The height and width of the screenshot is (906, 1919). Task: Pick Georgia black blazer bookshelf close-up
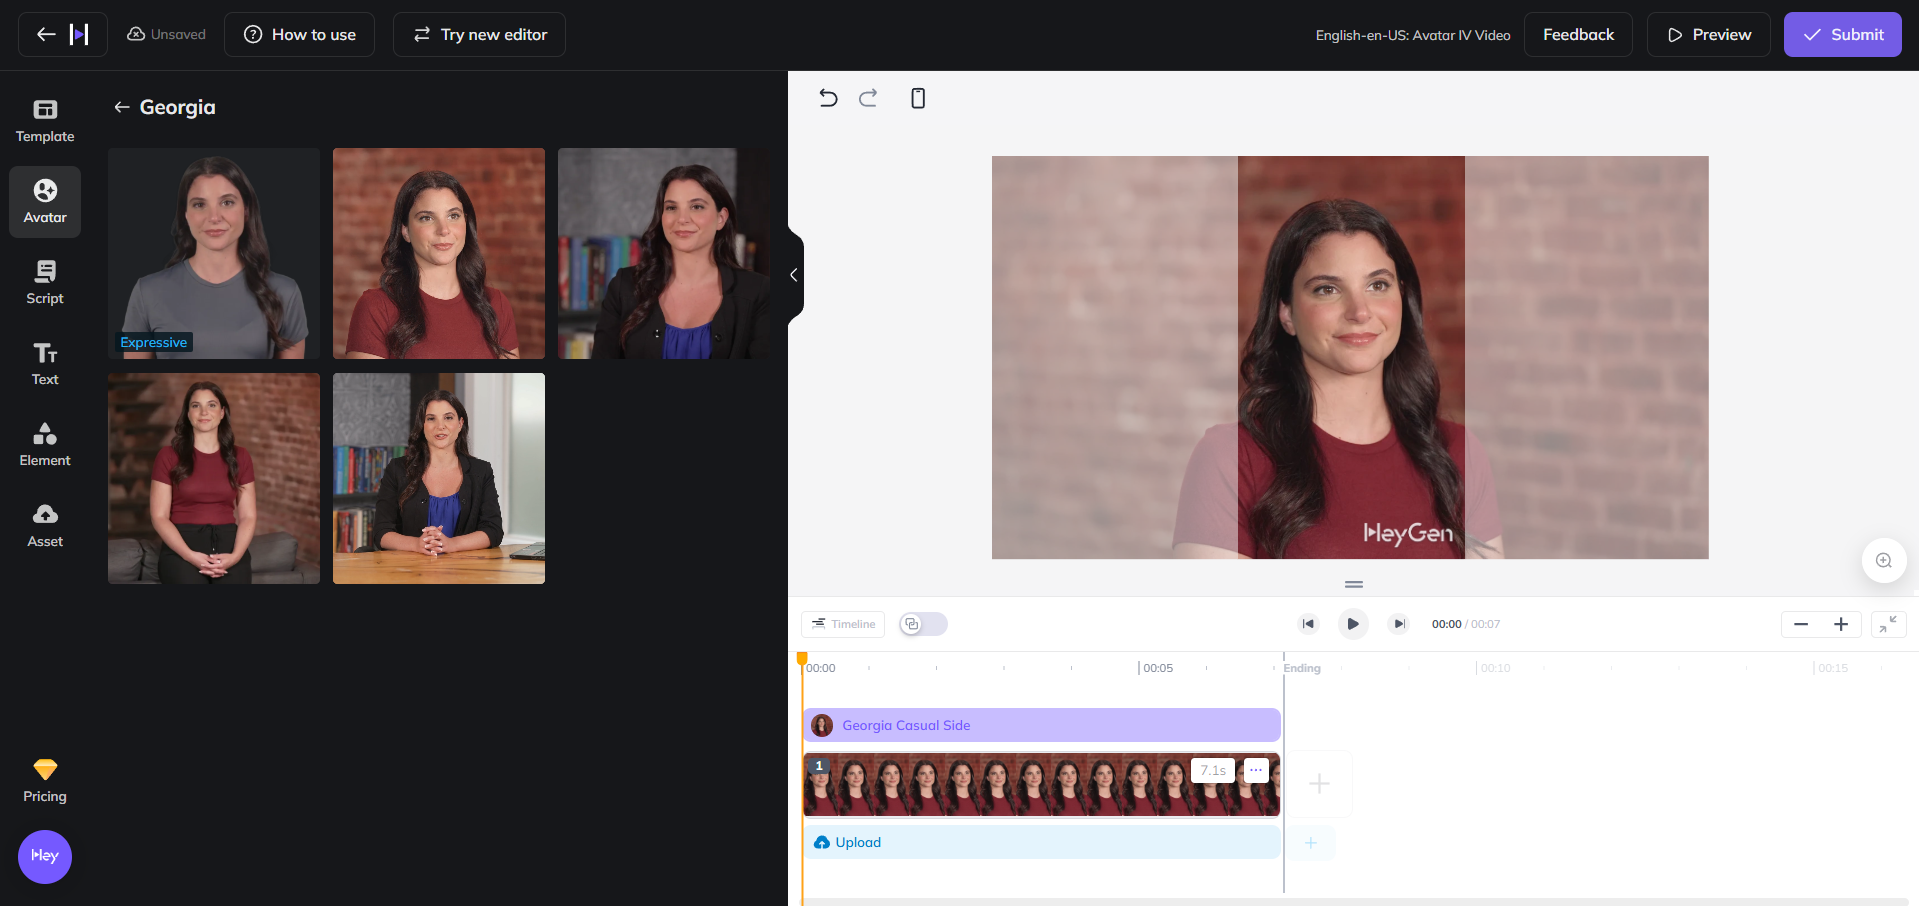664,253
